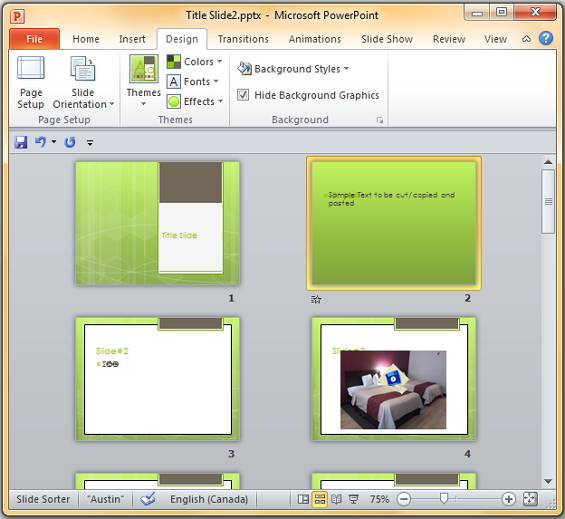Click the animation star icon under slide 2

coord(316,299)
